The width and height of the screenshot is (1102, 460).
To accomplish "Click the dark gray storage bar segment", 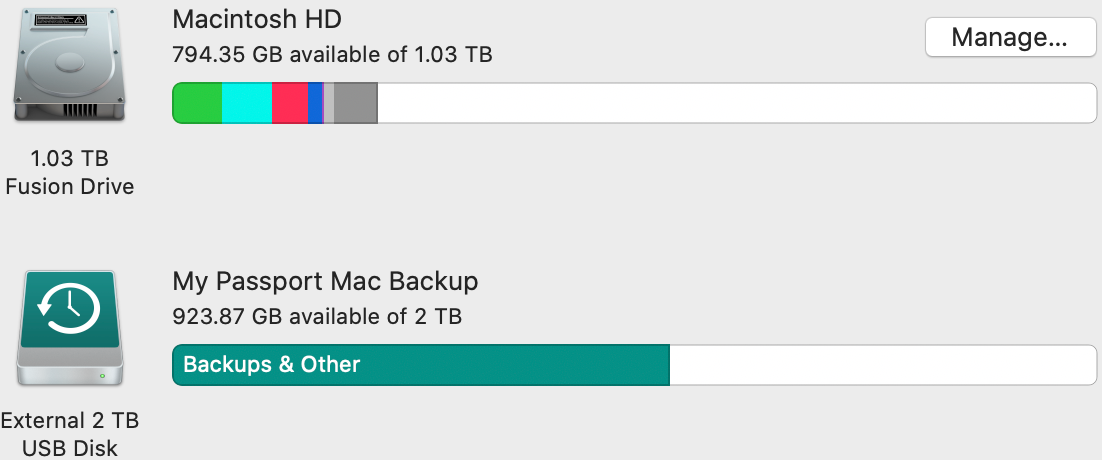I will tap(355, 104).
